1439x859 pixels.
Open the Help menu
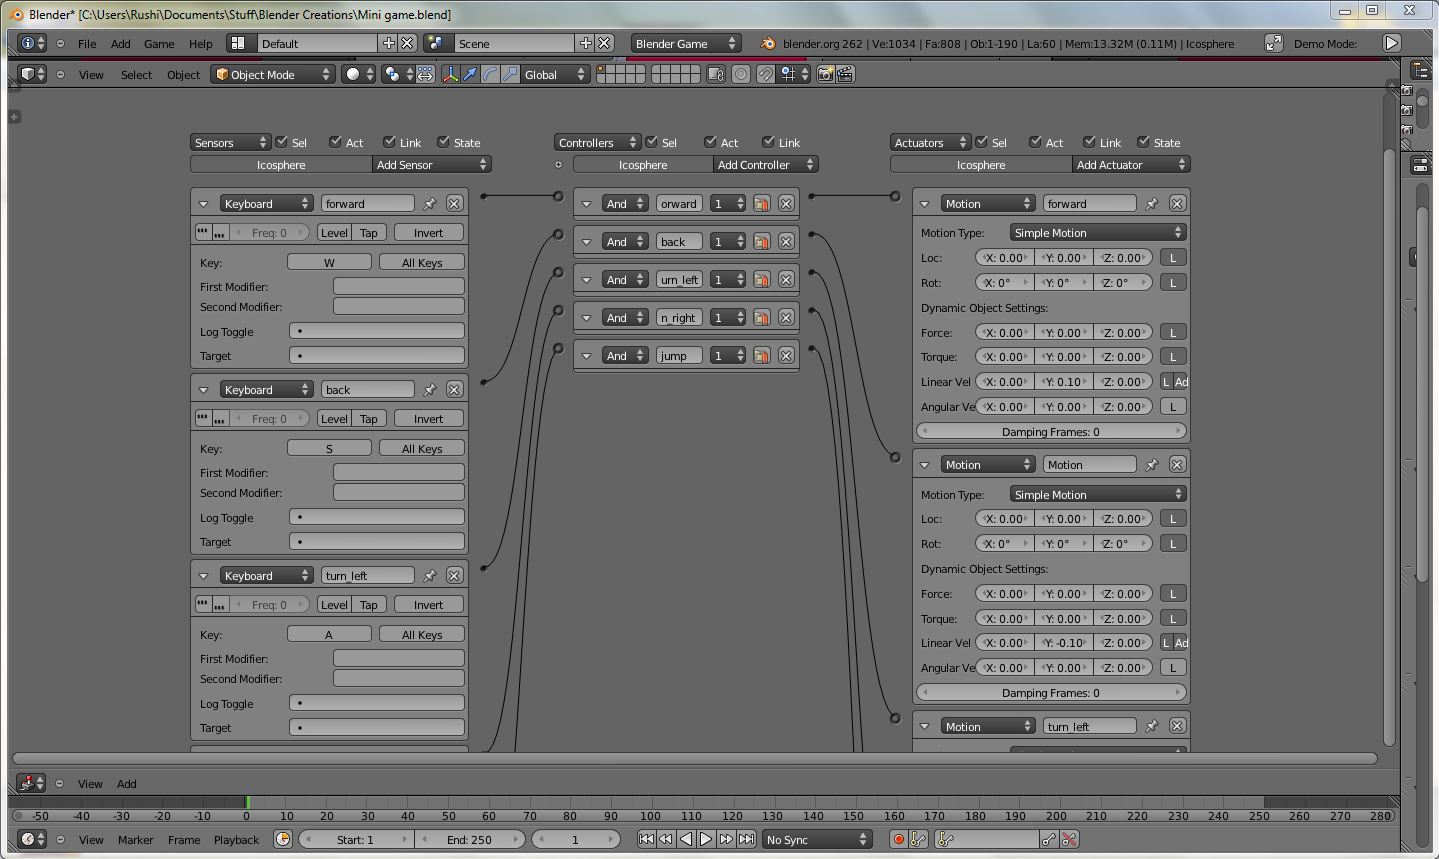[x=200, y=43]
